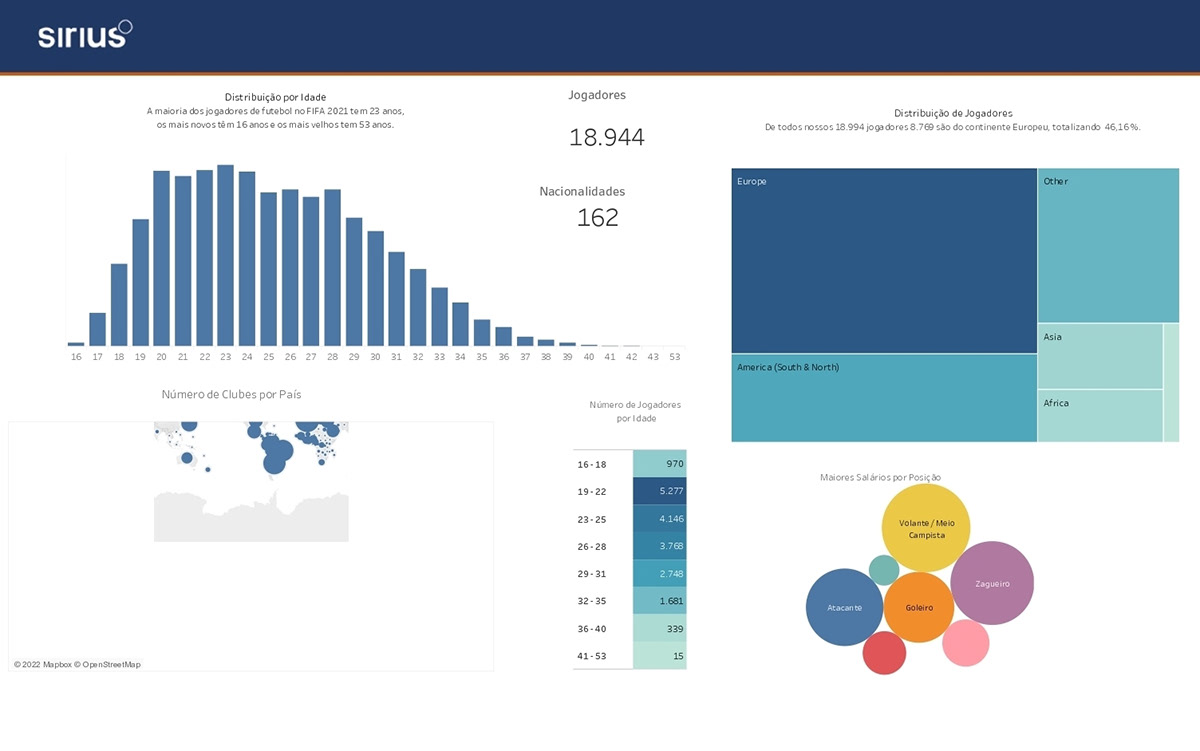
Task: Select the Europe treemap block
Action: coord(884,260)
